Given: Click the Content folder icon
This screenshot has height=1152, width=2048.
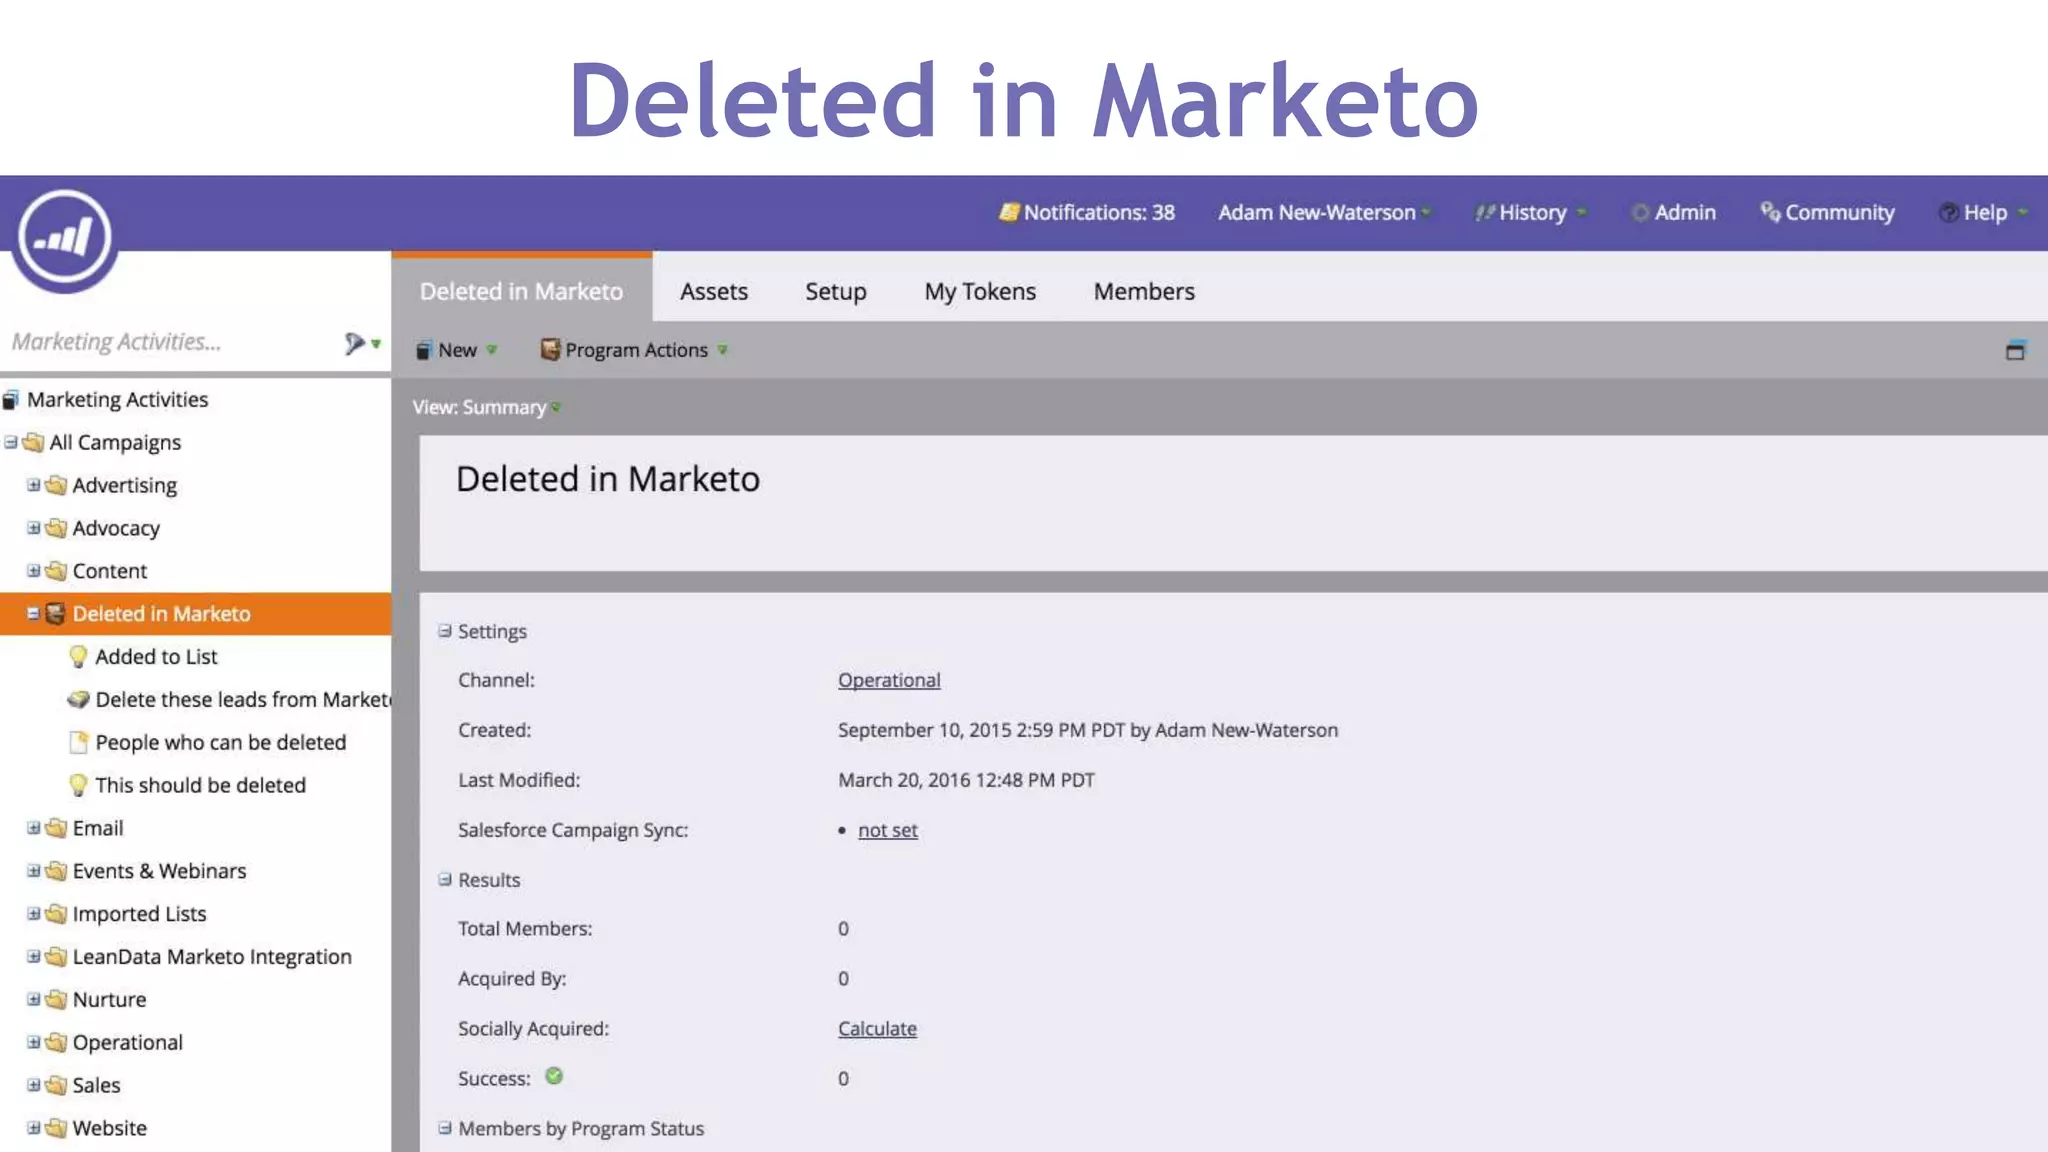Looking at the screenshot, I should [57, 571].
